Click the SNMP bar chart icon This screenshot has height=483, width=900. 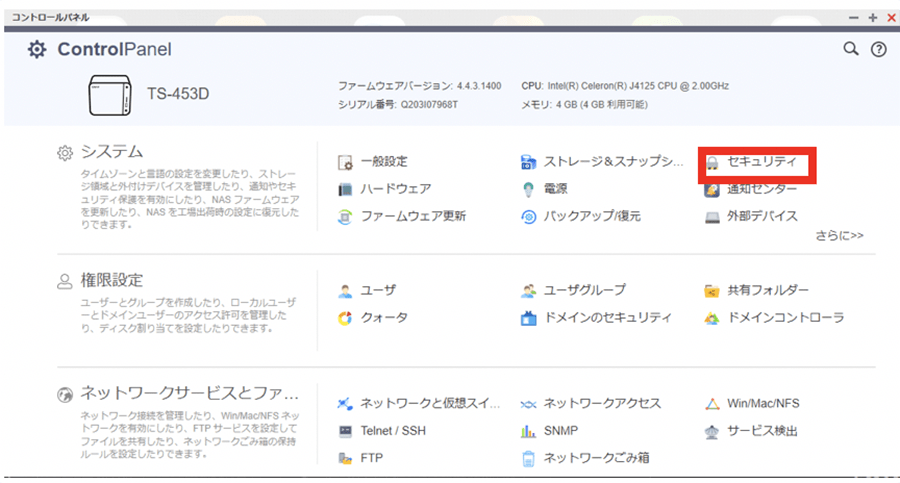point(528,431)
